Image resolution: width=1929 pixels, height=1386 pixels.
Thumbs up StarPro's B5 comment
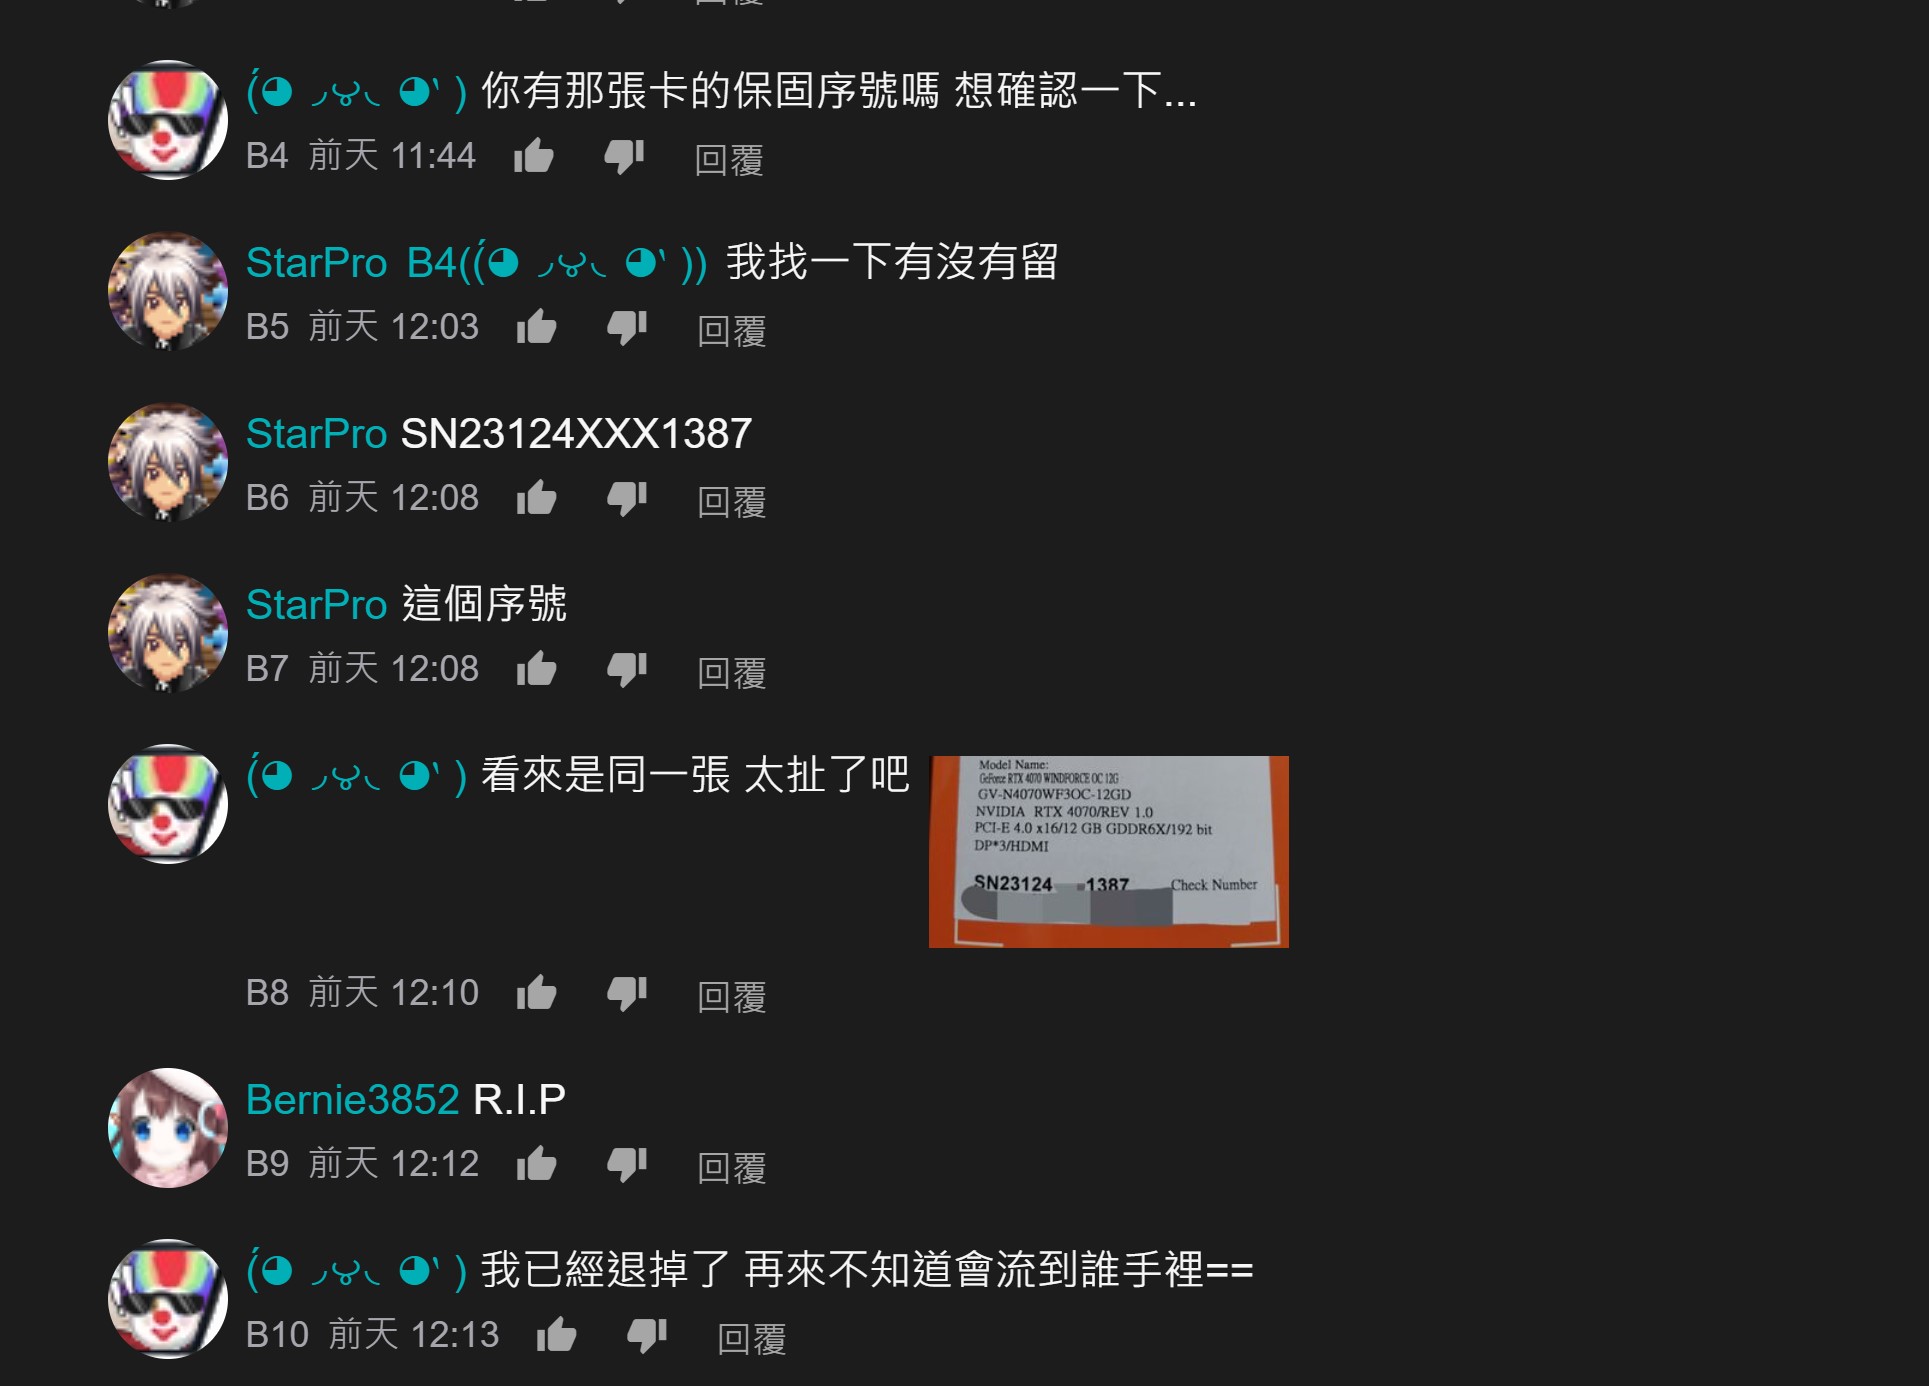coord(537,328)
